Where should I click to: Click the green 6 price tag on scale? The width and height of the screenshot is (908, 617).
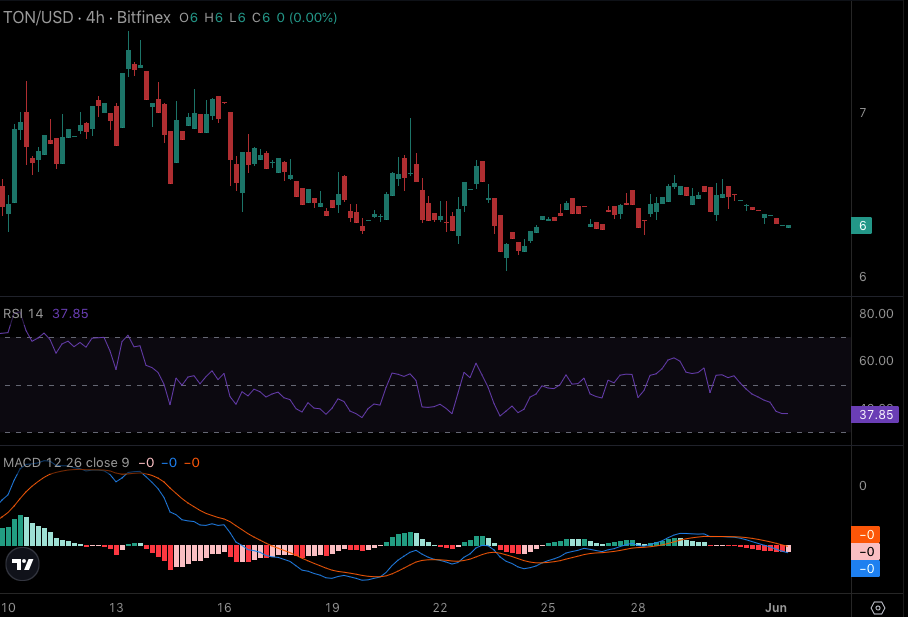coord(861,225)
